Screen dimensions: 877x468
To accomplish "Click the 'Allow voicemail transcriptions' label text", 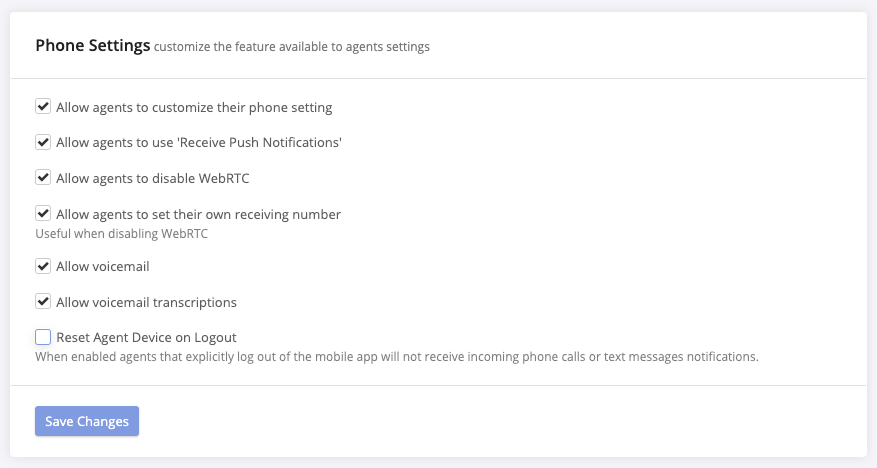I will (x=146, y=302).
